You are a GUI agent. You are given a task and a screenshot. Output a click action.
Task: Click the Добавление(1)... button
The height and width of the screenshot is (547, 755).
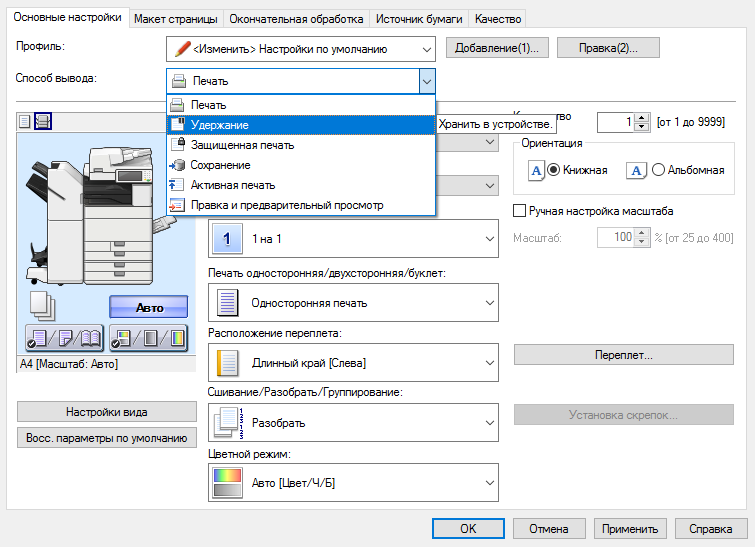pyautogui.click(x=497, y=48)
